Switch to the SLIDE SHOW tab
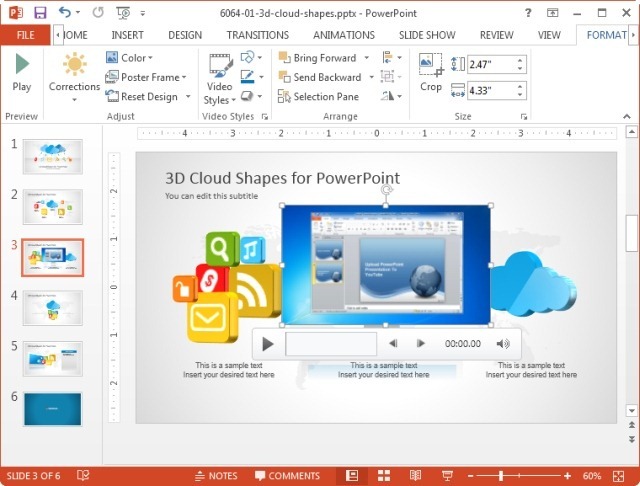The image size is (640, 486). (427, 35)
